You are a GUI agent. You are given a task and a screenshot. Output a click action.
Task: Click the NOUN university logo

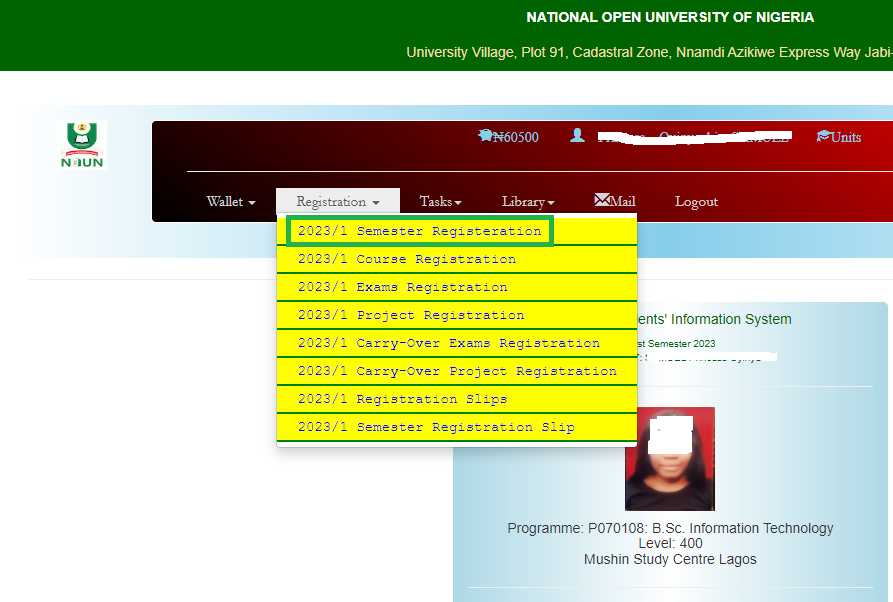[82, 145]
